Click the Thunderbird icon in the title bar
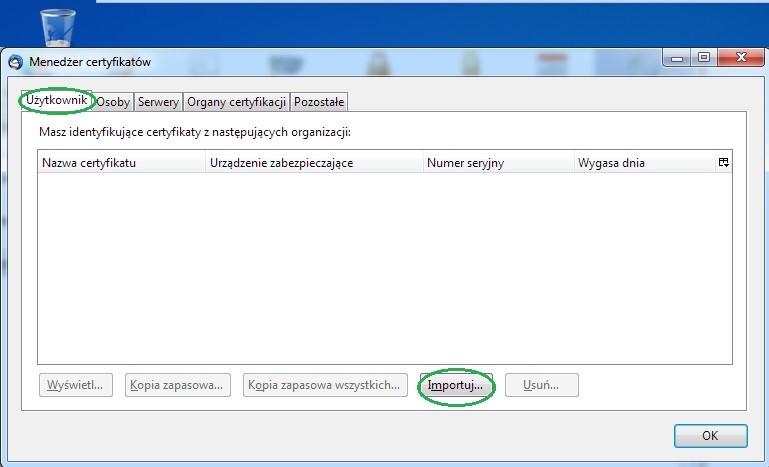This screenshot has width=769, height=467. point(15,62)
